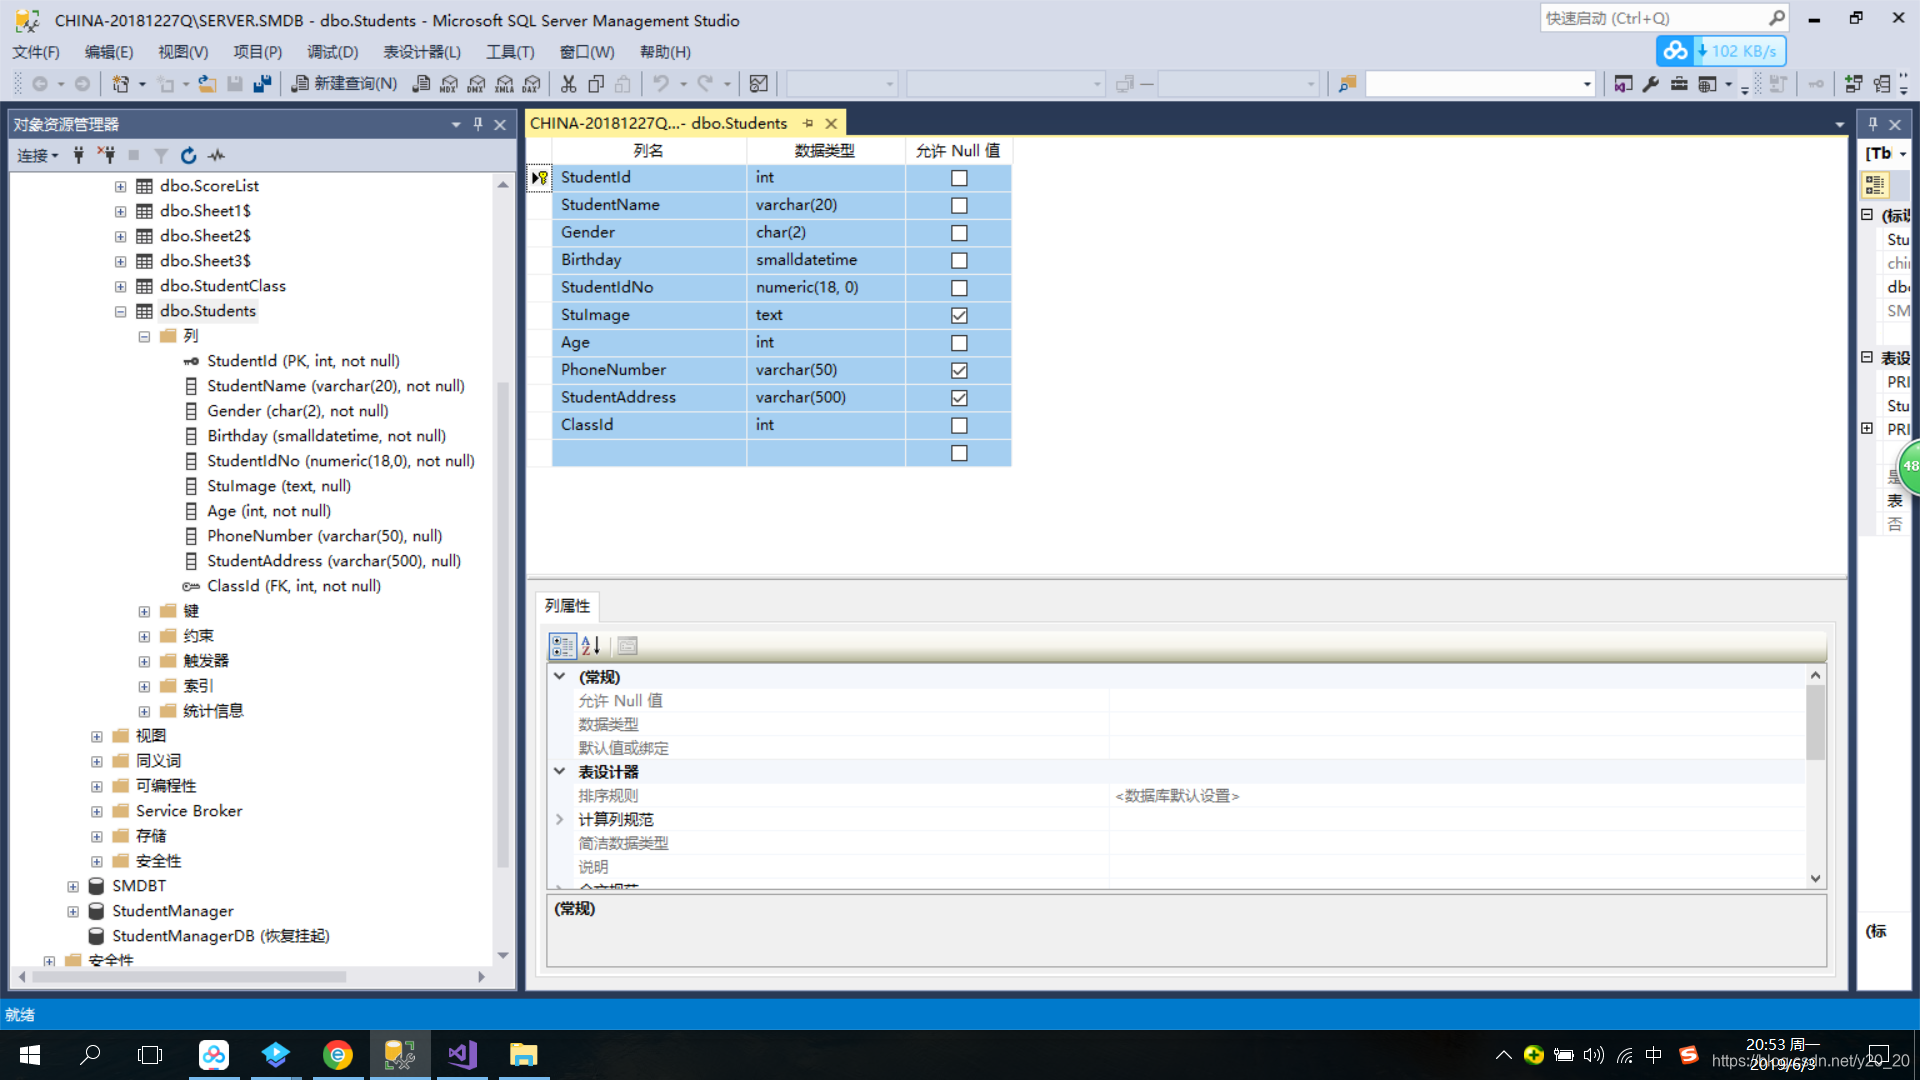The image size is (1920, 1080).
Task: Toggle Allow Null for StudentName
Action: coord(959,206)
